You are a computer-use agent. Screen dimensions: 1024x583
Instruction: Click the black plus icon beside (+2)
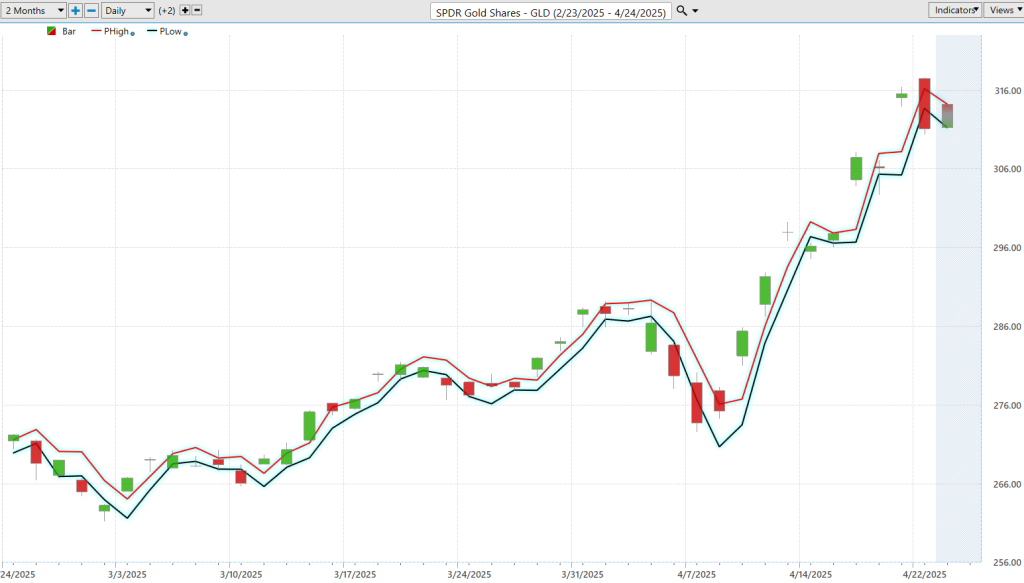point(185,10)
